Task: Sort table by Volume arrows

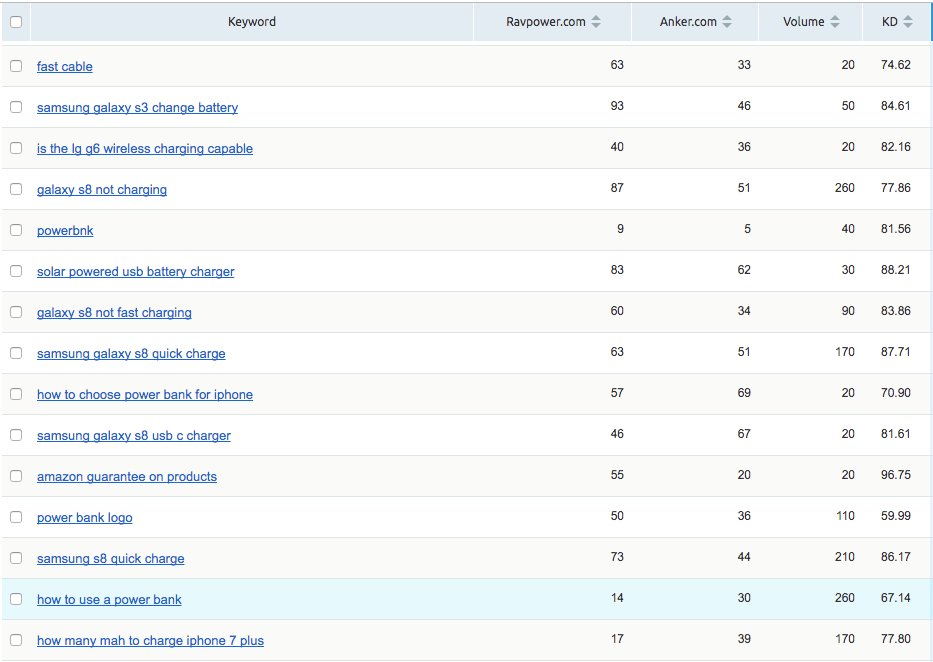Action: click(x=835, y=22)
